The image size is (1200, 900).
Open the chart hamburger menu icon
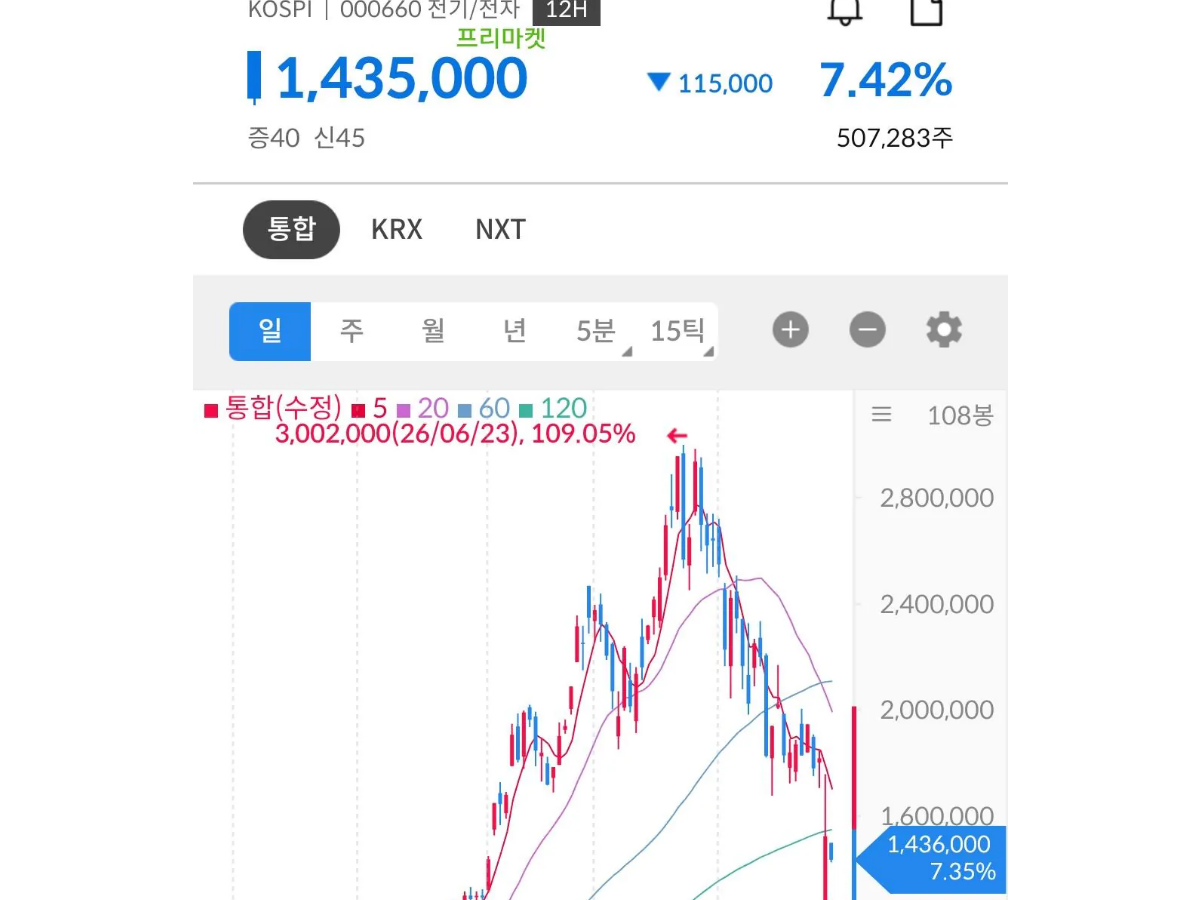pos(881,414)
